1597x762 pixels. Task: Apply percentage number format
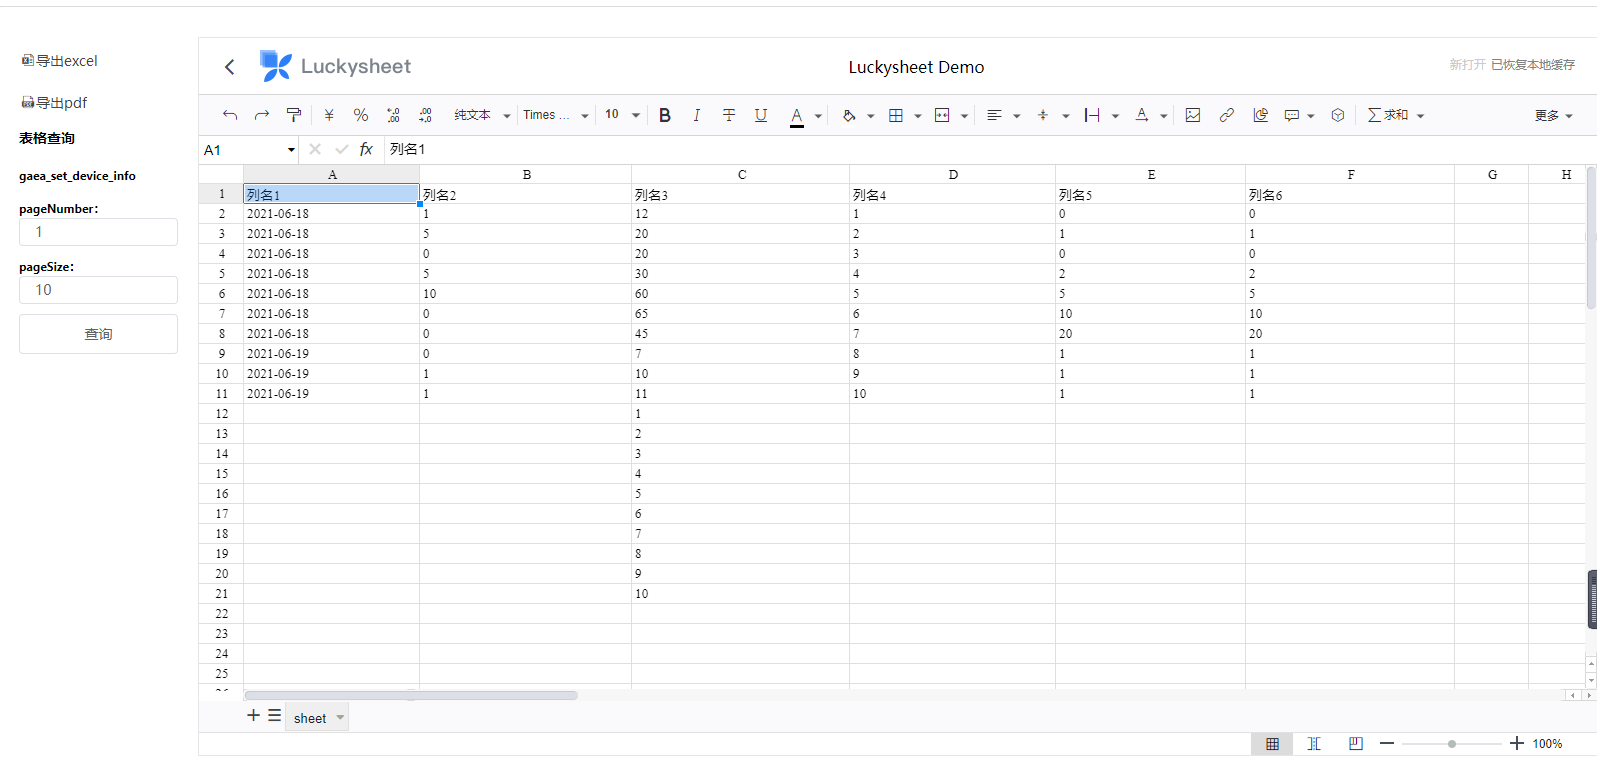point(361,115)
